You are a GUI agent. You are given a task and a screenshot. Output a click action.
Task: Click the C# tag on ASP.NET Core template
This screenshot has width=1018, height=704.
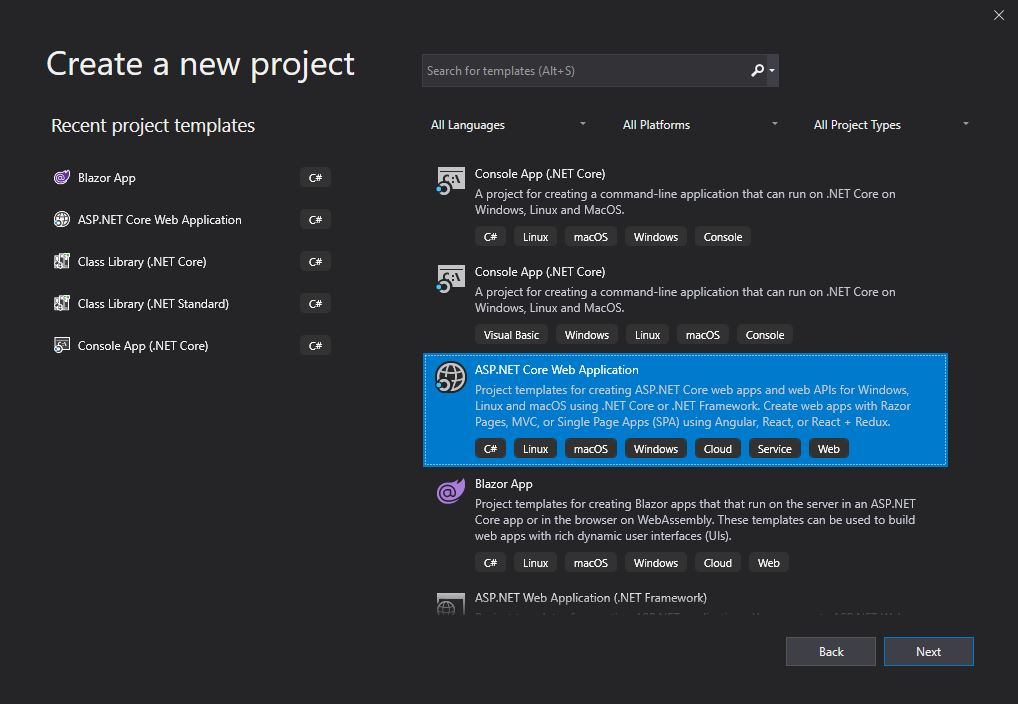[490, 449]
